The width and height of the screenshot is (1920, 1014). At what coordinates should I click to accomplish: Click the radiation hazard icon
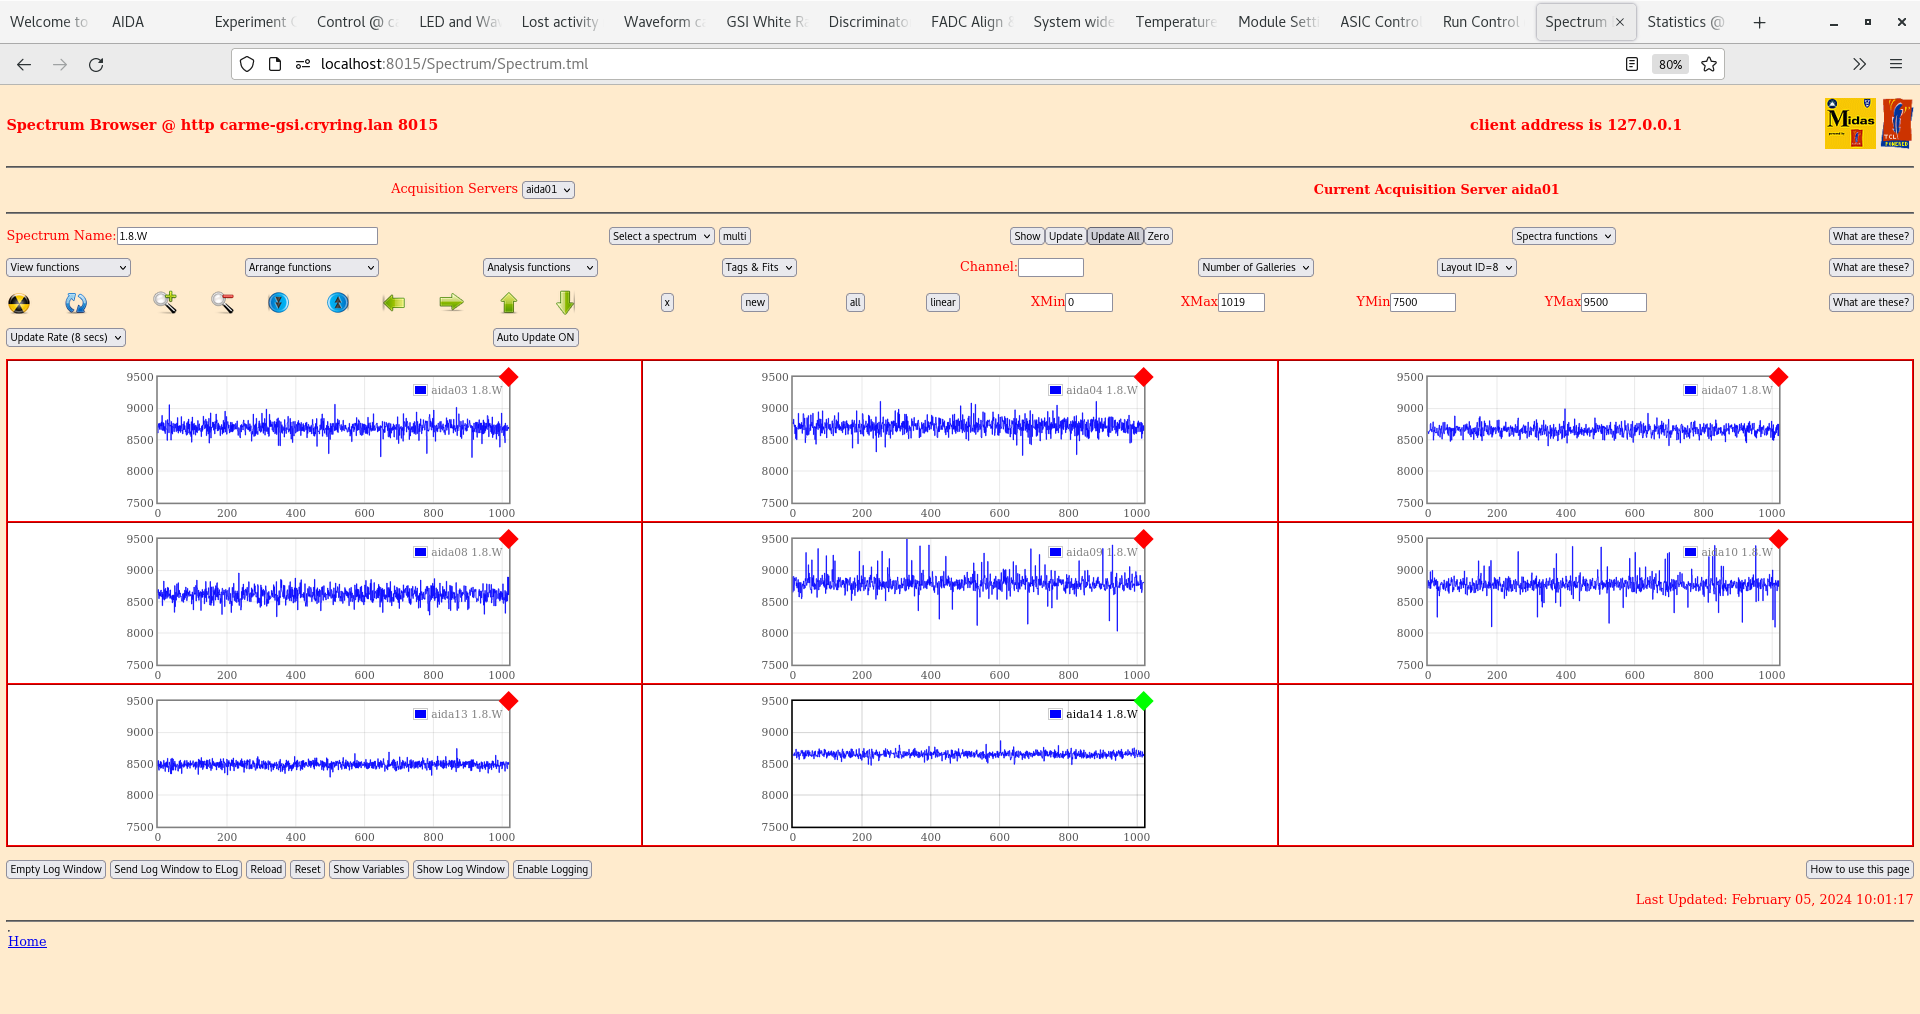[x=19, y=303]
